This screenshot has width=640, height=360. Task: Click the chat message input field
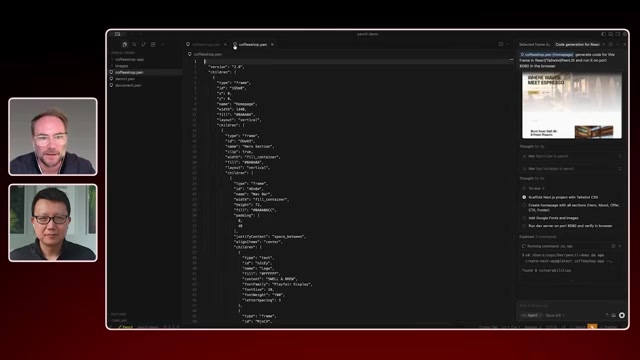click(571, 306)
